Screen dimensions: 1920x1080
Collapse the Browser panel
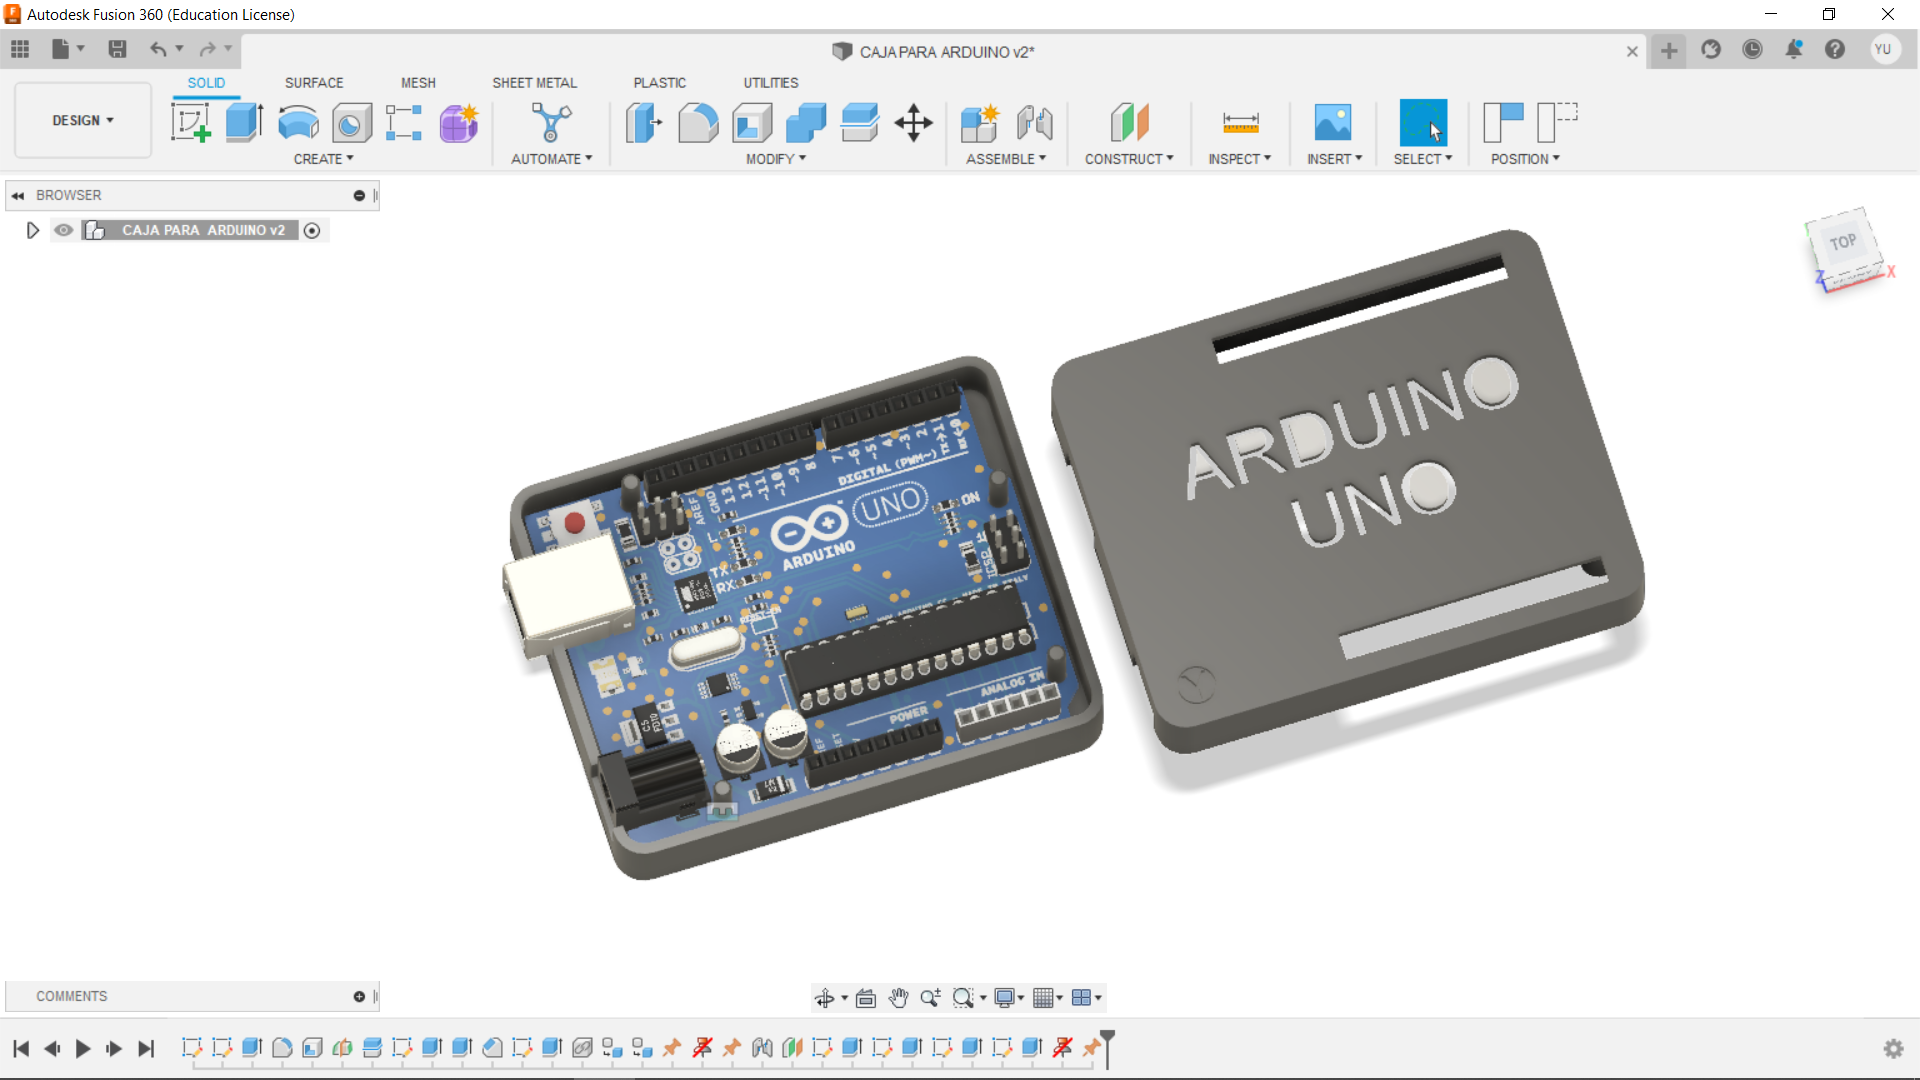point(17,195)
